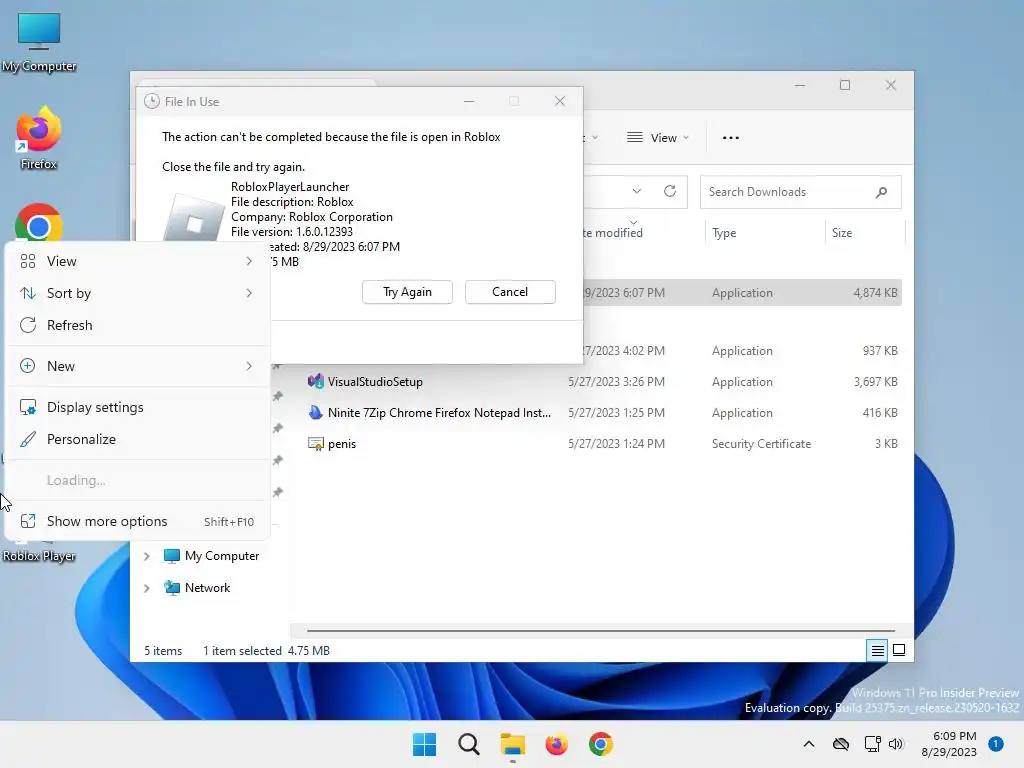
Task: Launch Firefox from the taskbar
Action: [556, 744]
